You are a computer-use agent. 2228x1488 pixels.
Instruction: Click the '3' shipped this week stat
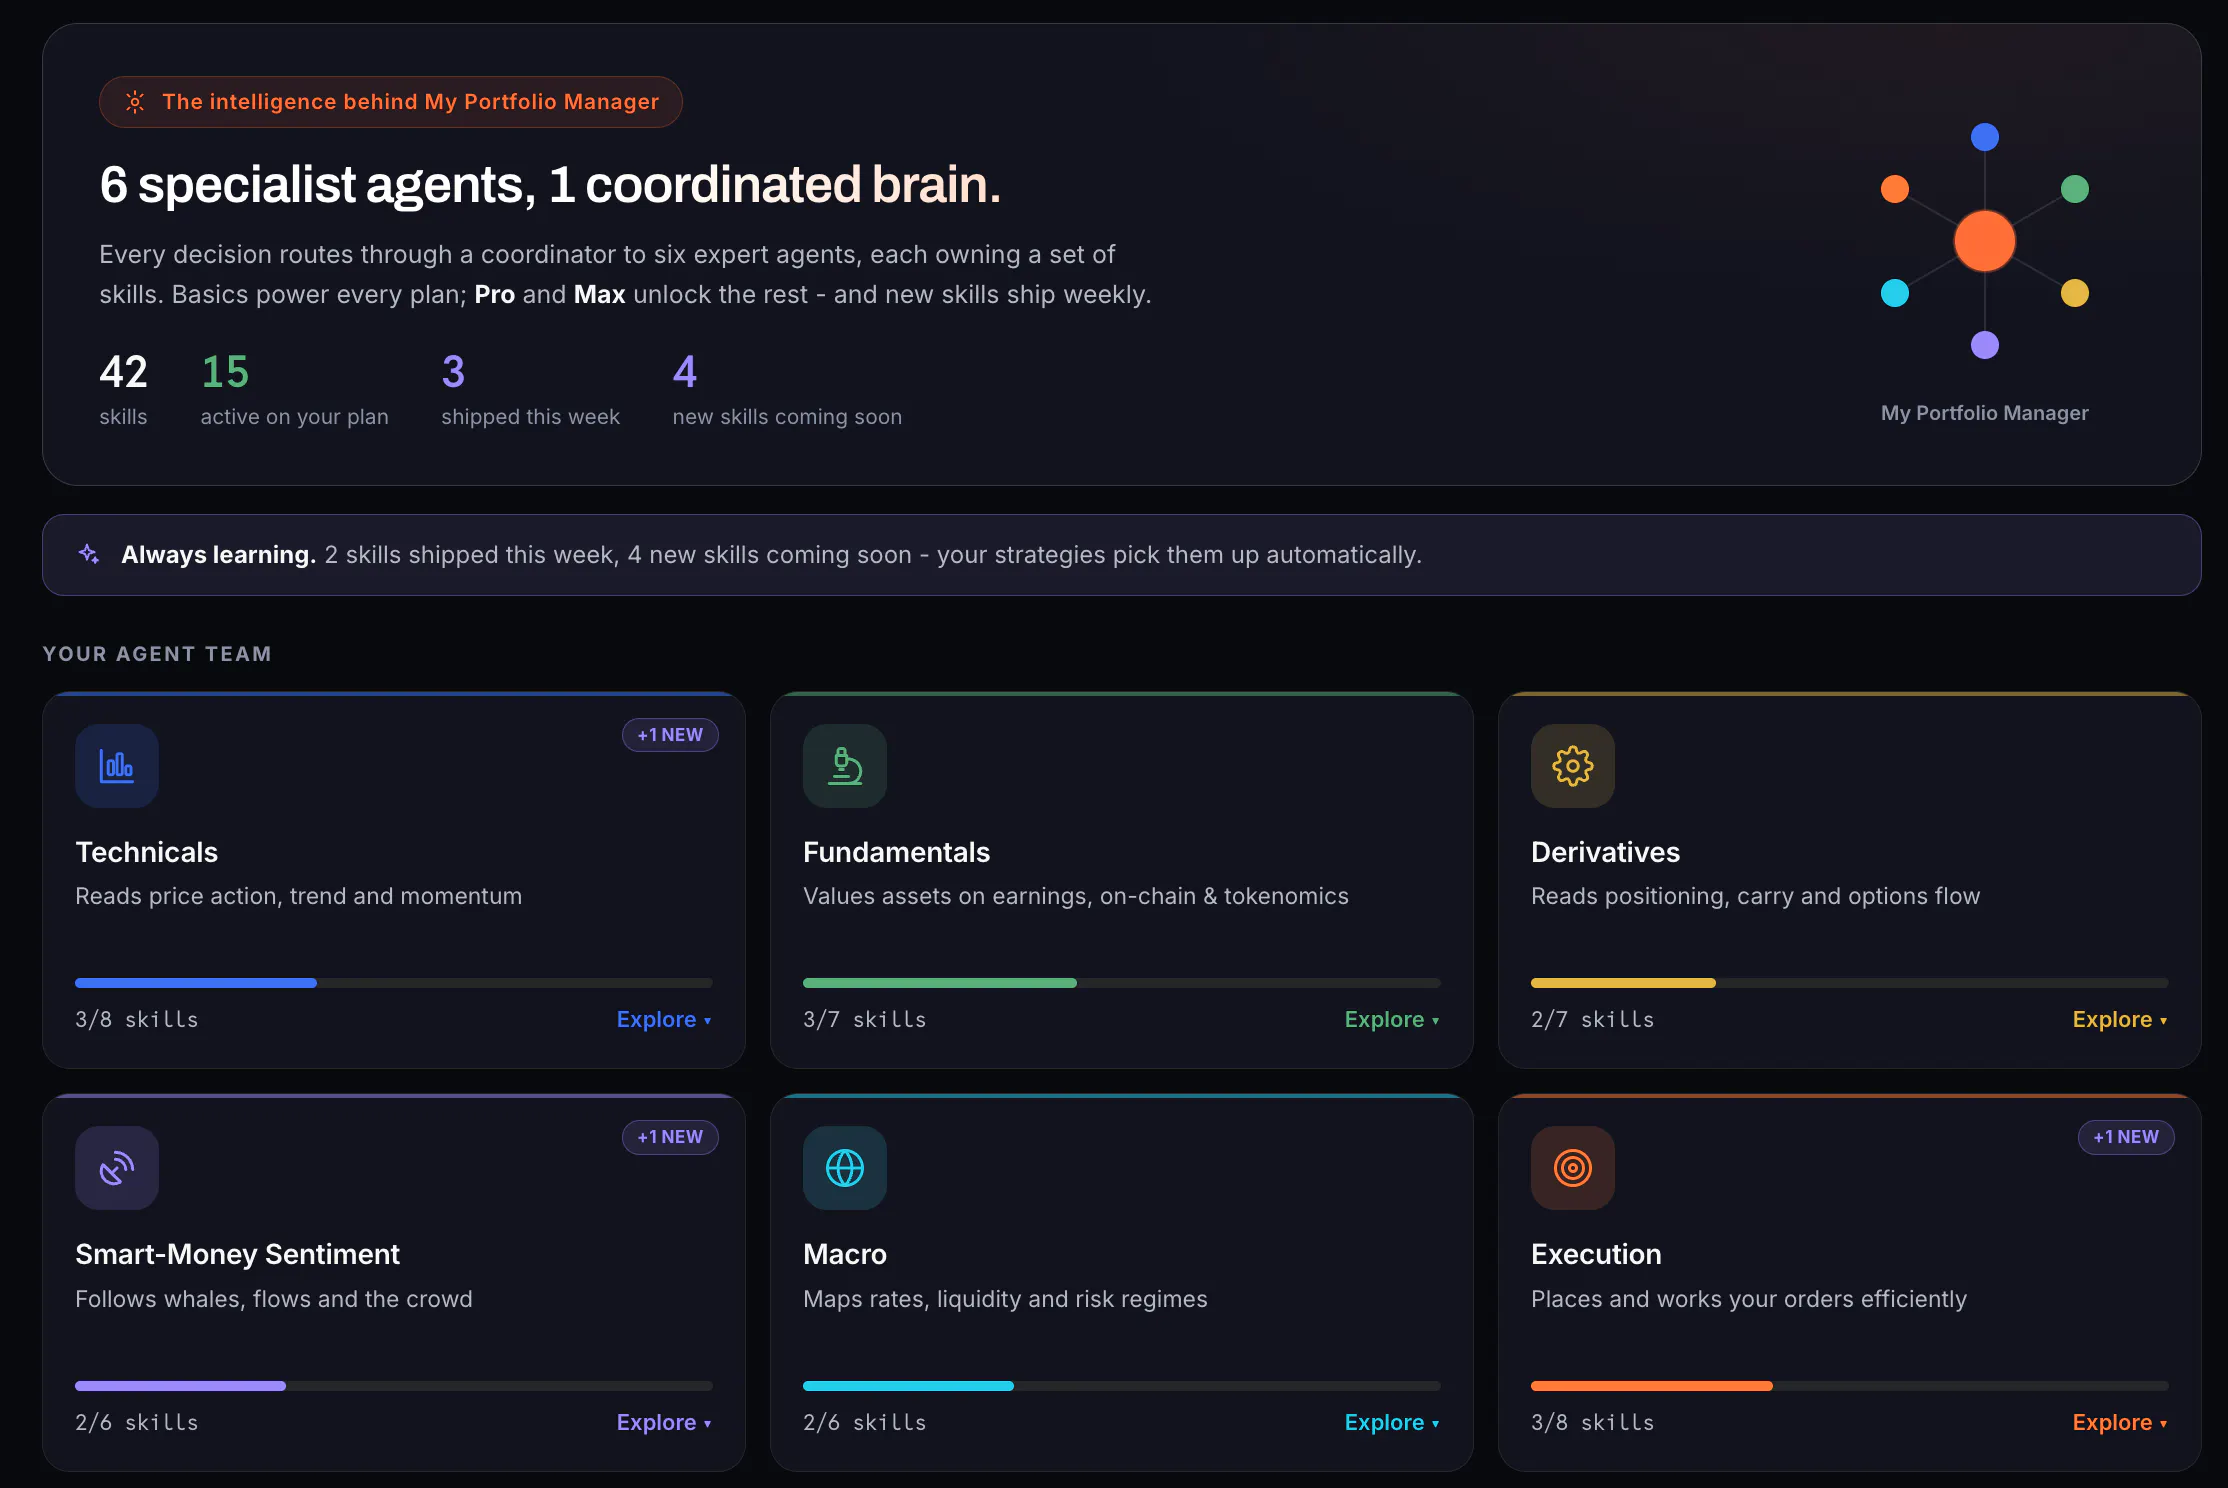pos(531,389)
